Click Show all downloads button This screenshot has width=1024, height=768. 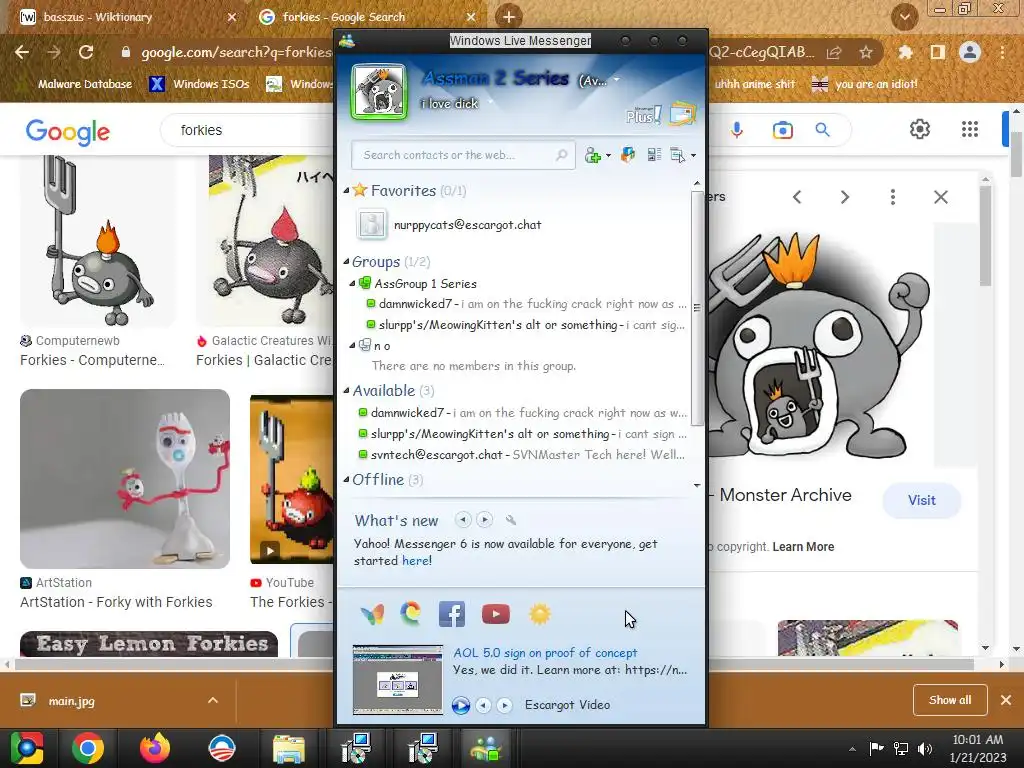point(950,700)
